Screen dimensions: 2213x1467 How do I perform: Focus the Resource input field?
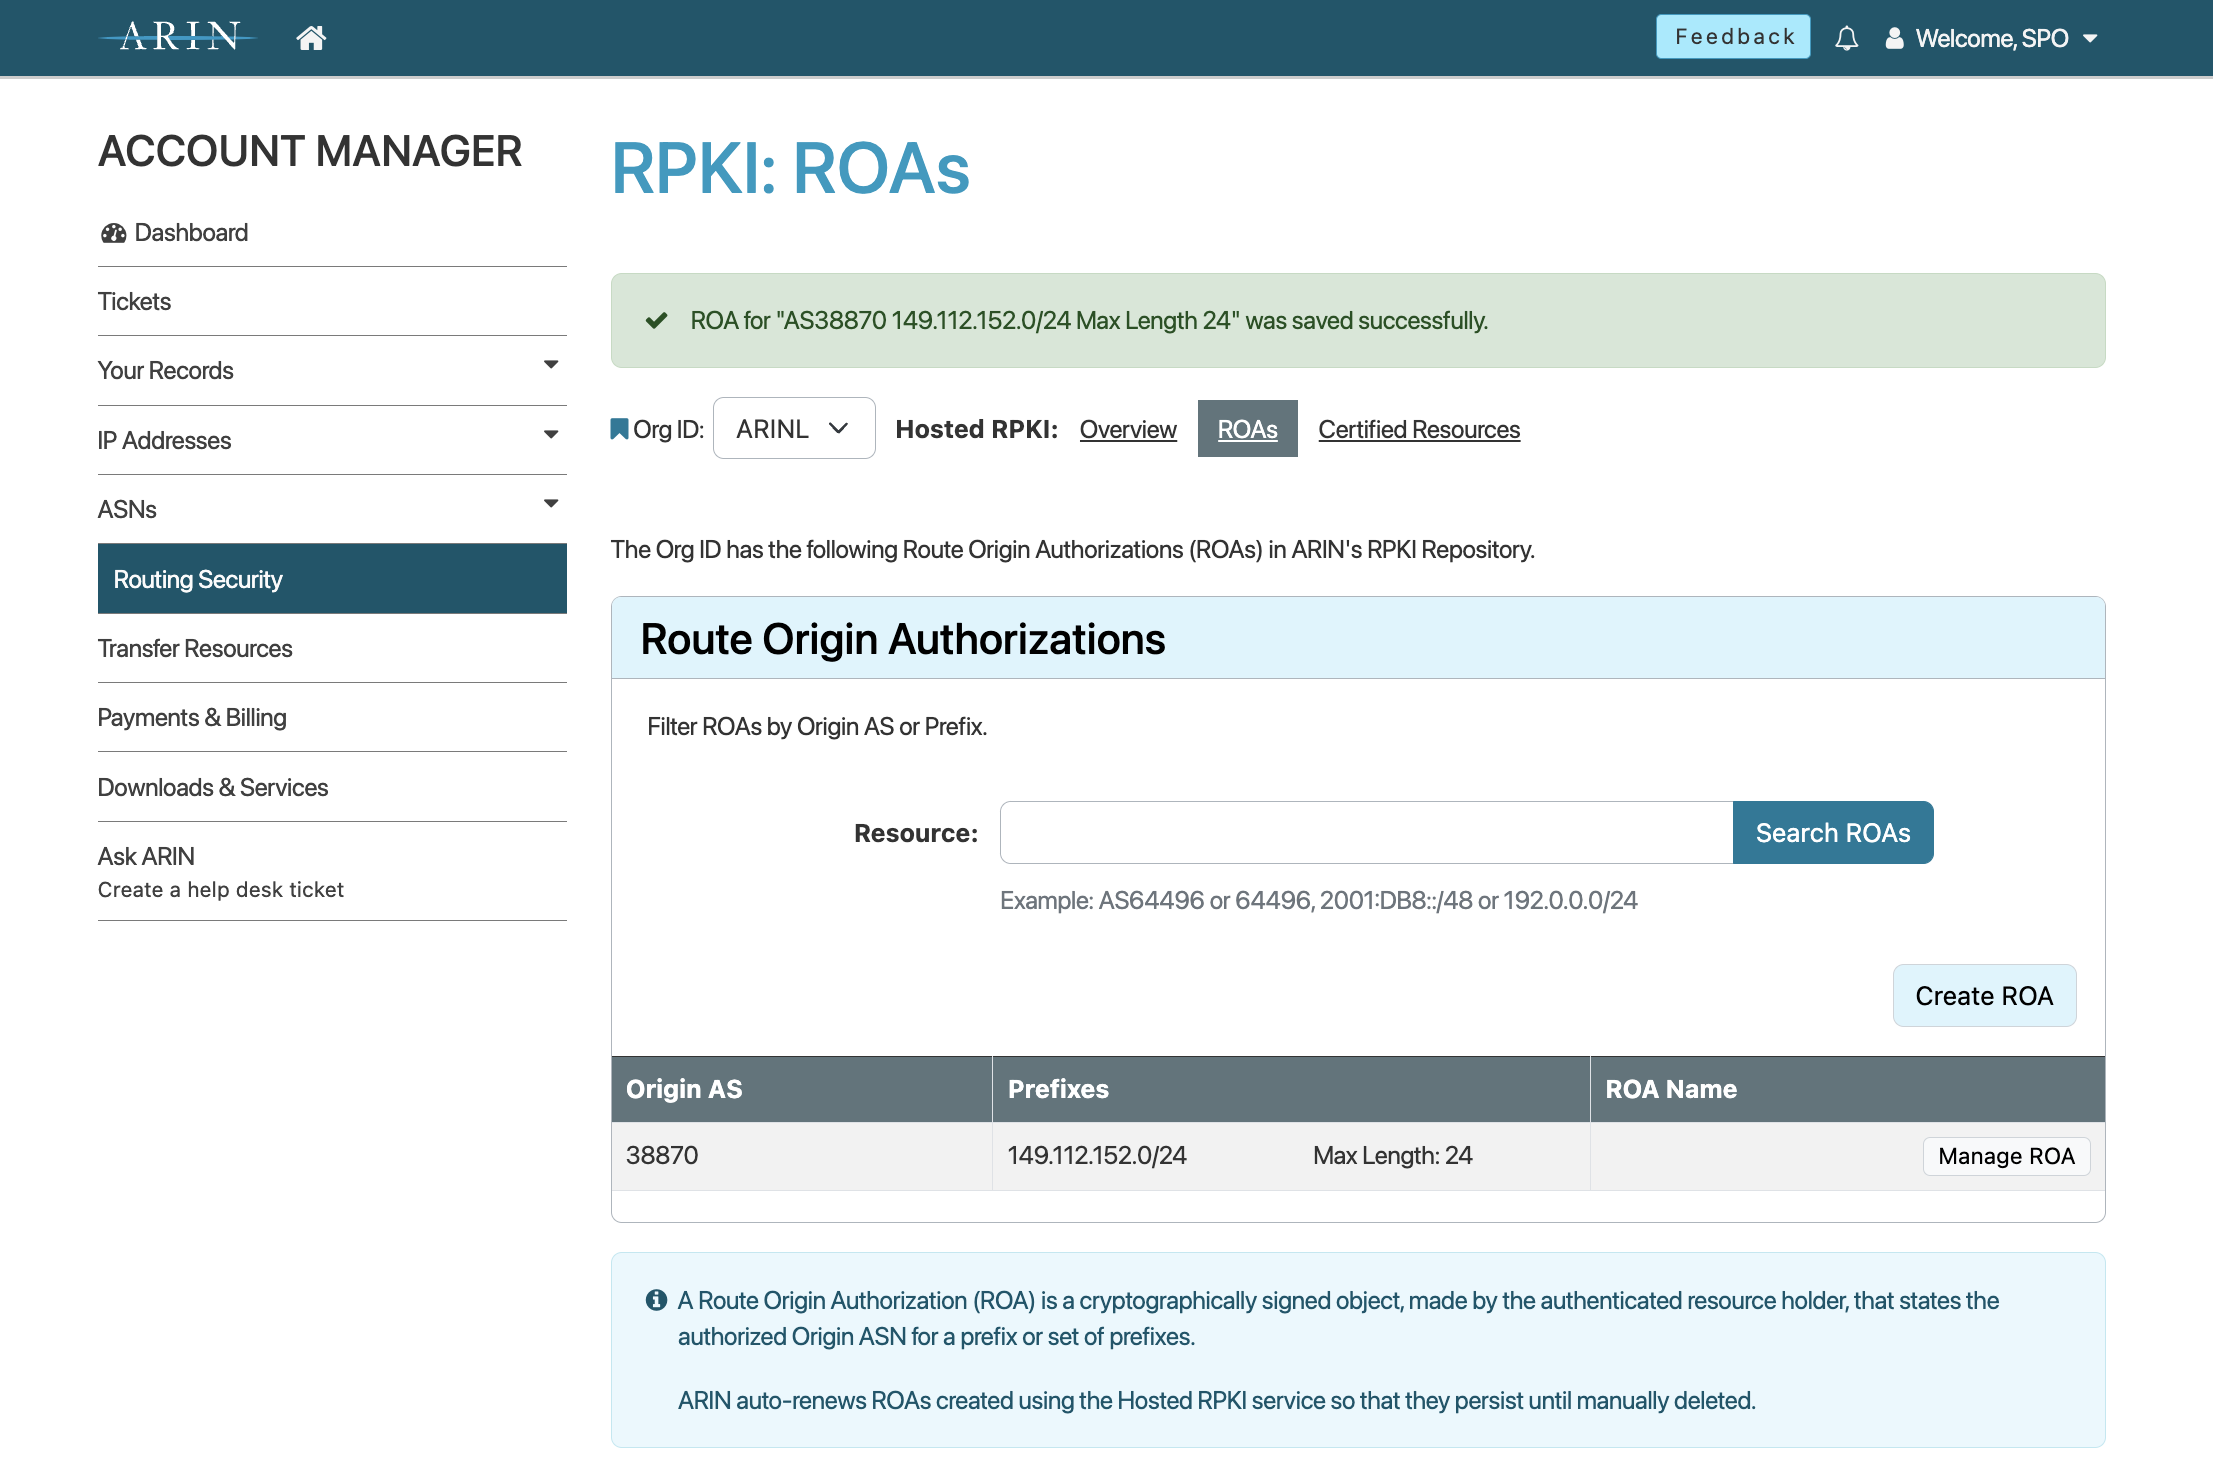pyautogui.click(x=1366, y=832)
